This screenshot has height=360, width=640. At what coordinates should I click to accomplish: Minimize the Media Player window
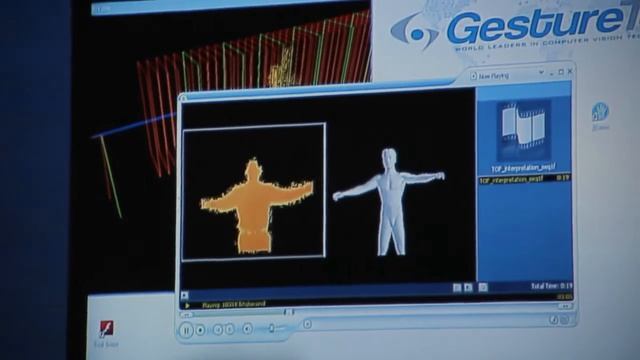click(551, 73)
